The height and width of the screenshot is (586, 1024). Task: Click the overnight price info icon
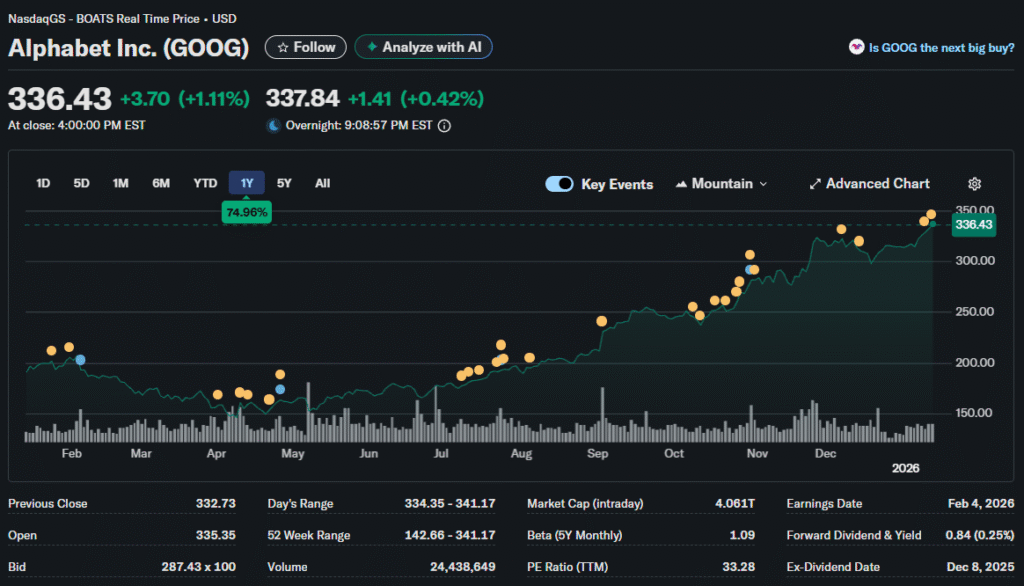445,126
